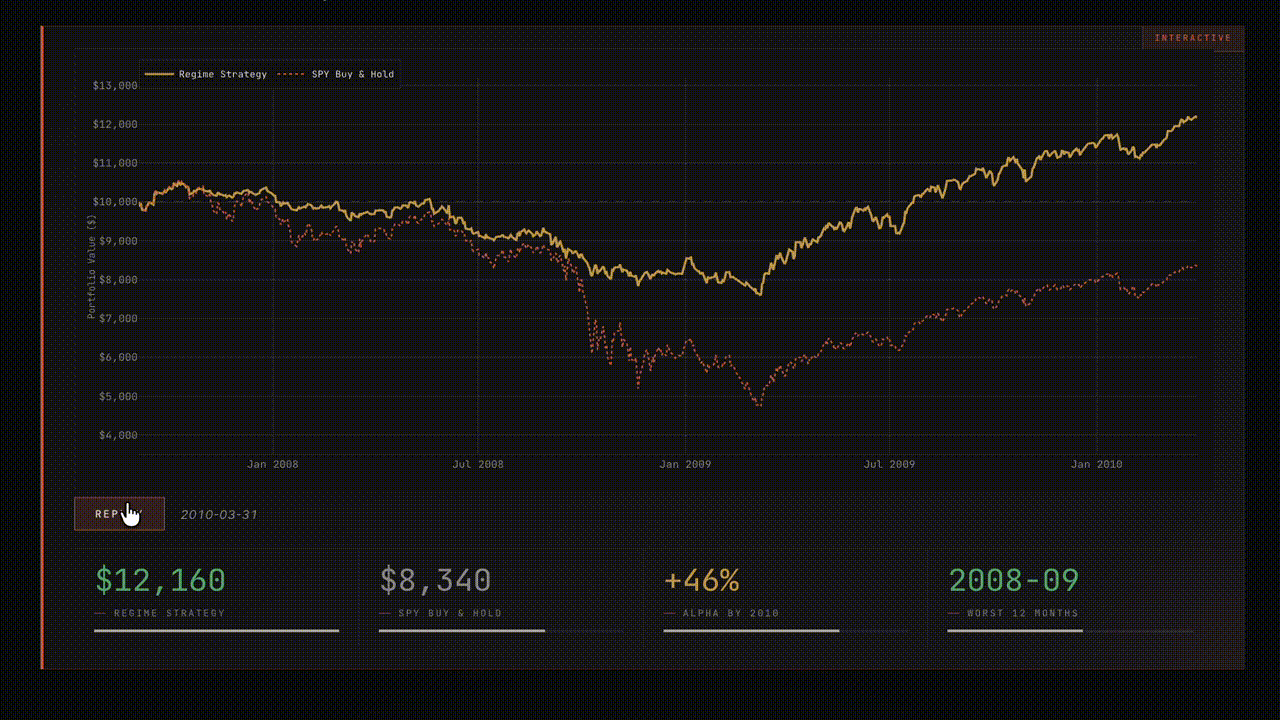Click the progress bar under Worst 12 Months

[x=1070, y=631]
